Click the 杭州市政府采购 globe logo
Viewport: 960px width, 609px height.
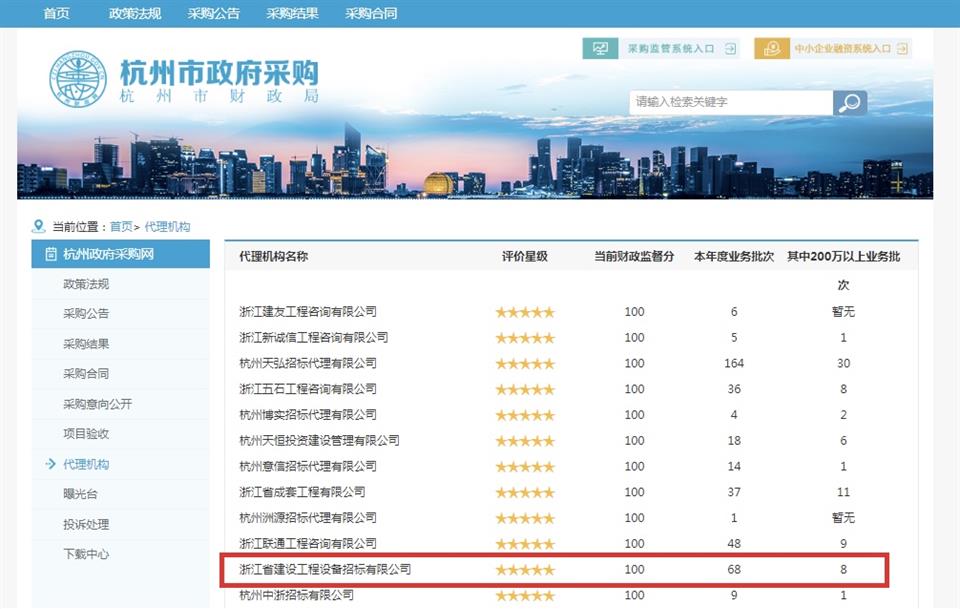pos(78,79)
